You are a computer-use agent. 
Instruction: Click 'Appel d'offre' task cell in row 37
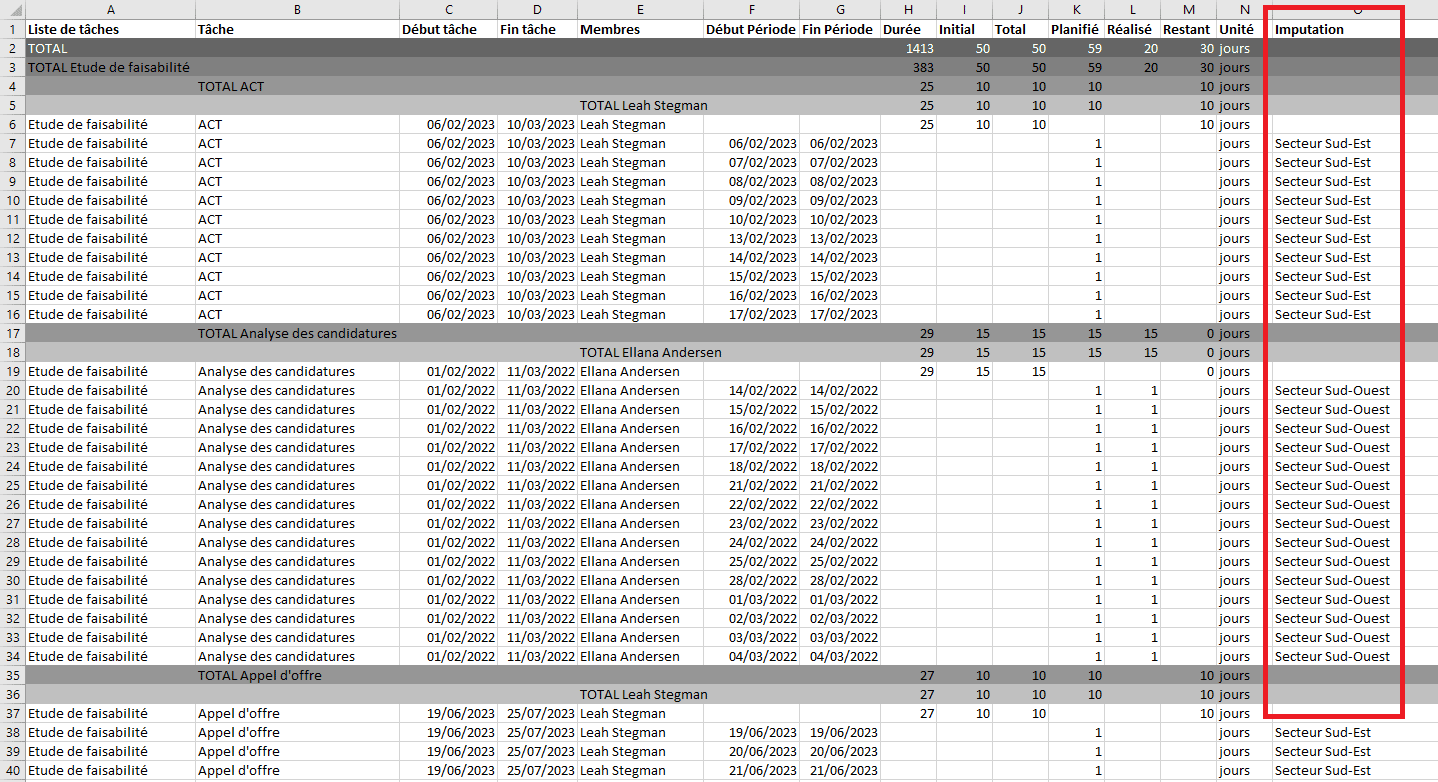(297, 713)
